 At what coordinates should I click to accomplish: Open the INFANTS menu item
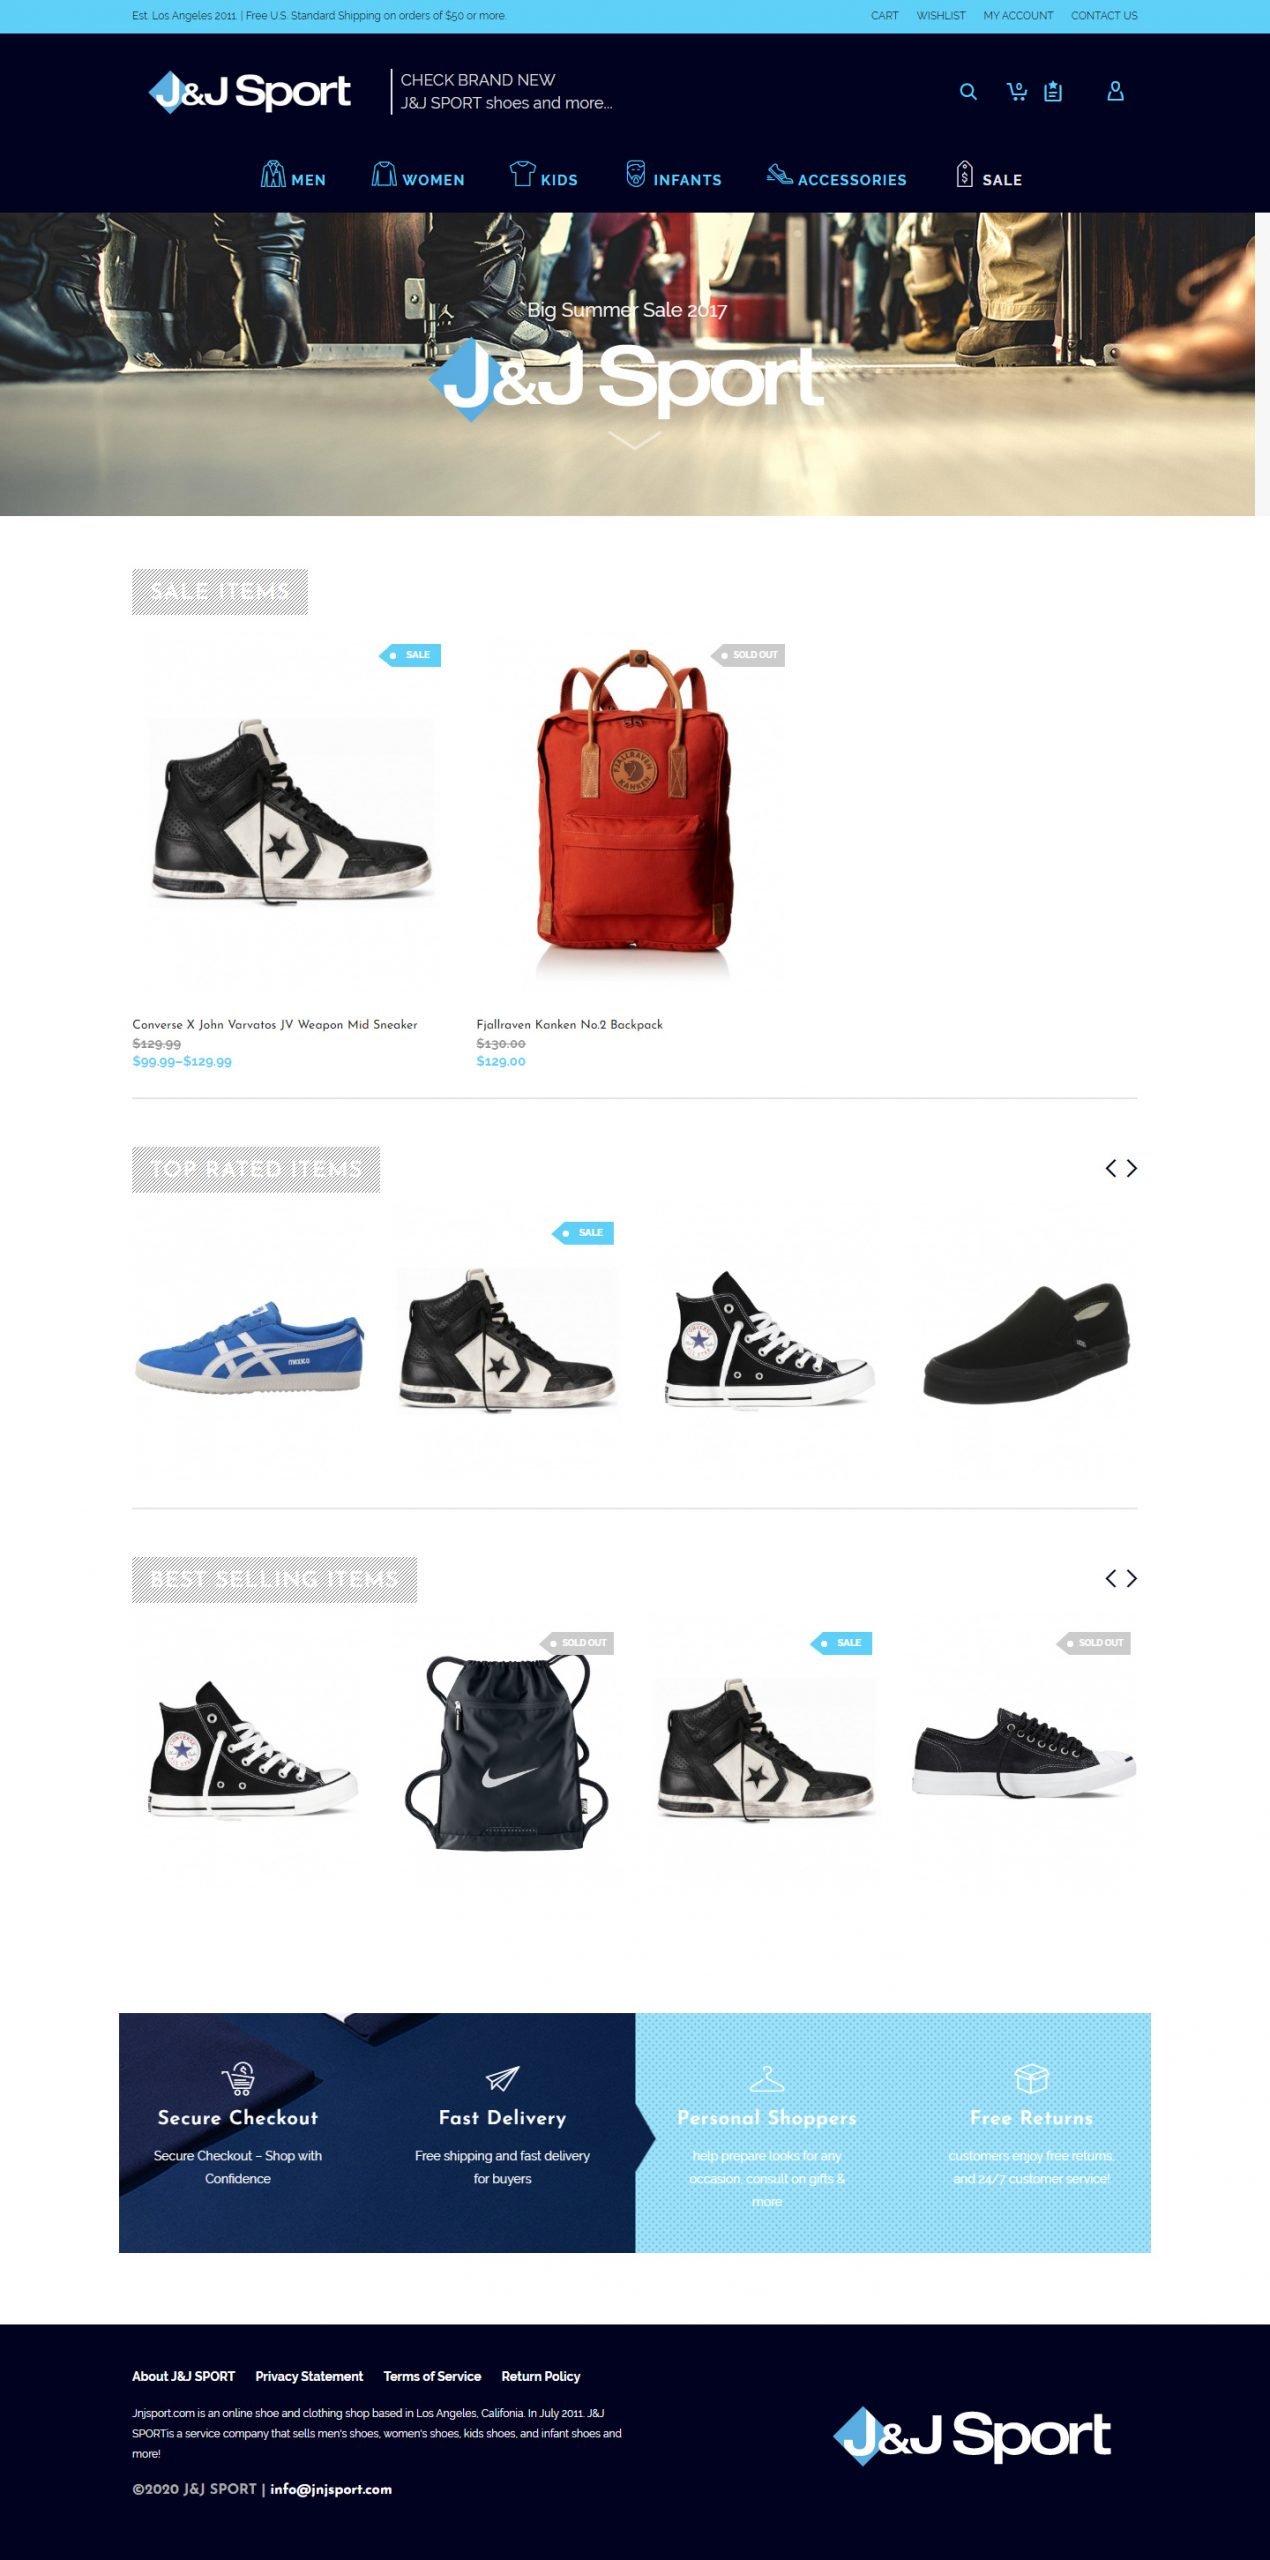tap(687, 180)
